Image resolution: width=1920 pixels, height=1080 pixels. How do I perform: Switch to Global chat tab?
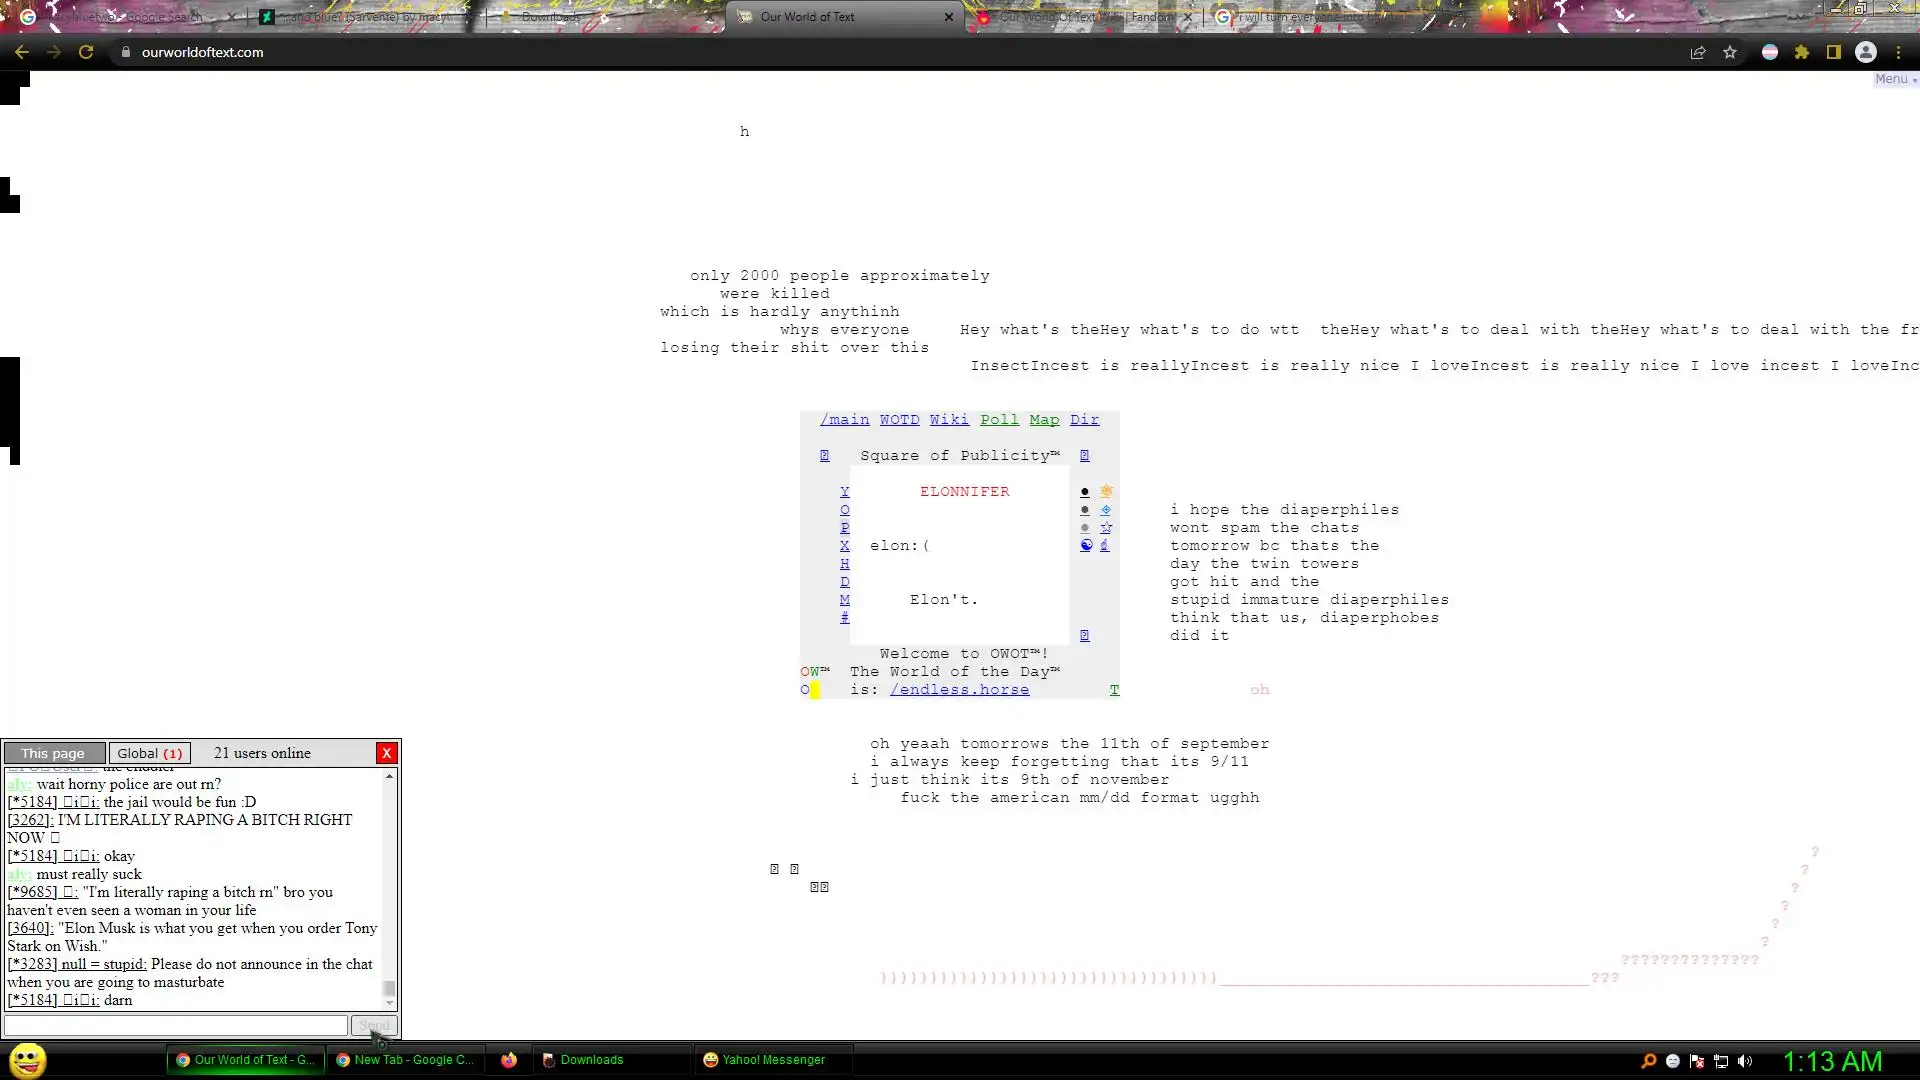point(149,753)
